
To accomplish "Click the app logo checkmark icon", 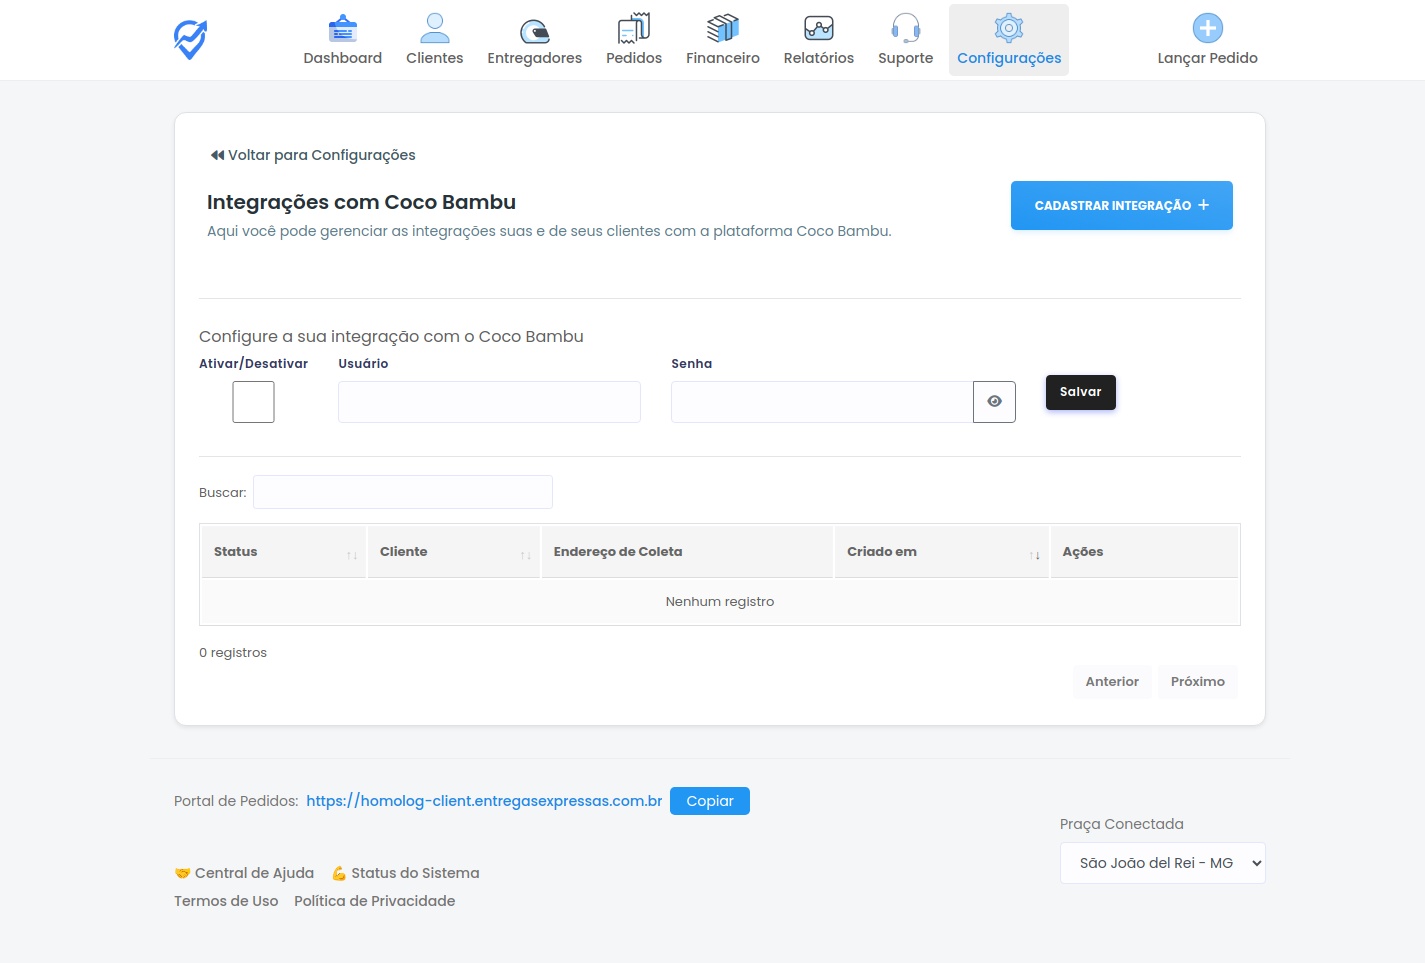I will click(190, 40).
